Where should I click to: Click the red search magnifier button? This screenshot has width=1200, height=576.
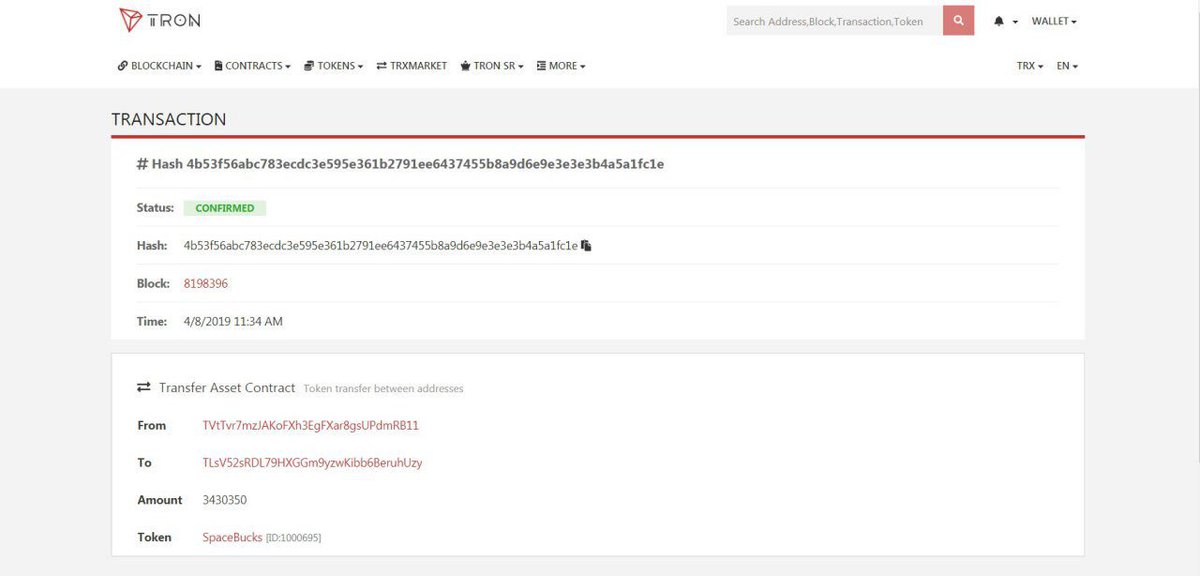coord(958,20)
